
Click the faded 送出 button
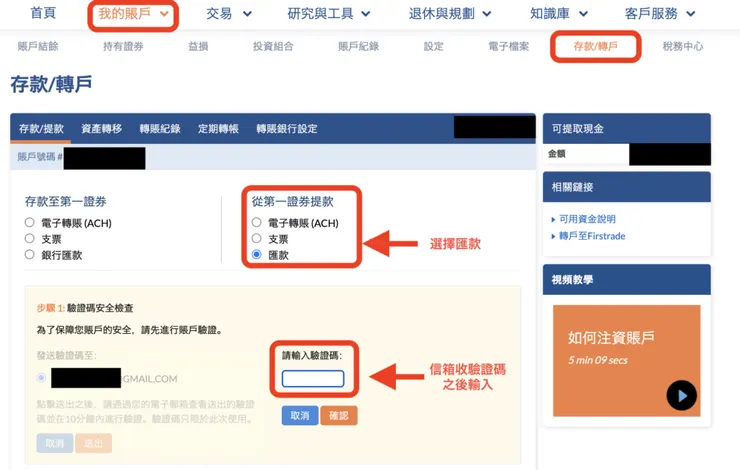click(93, 443)
